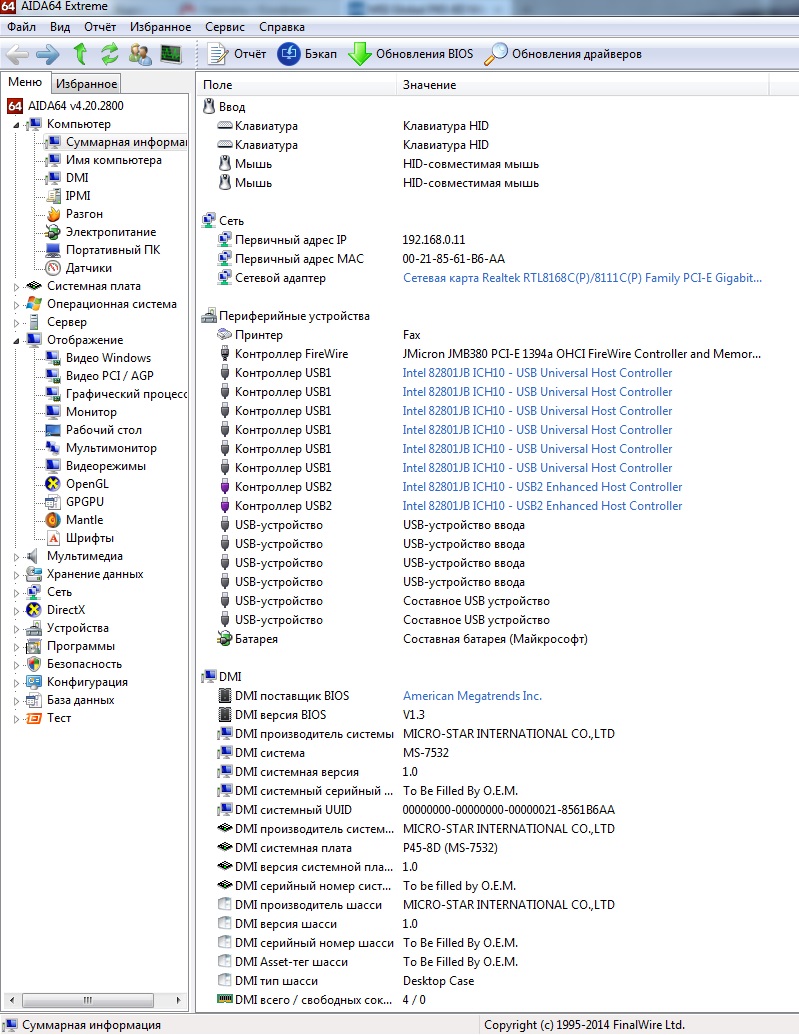Image resolution: width=799 pixels, height=1035 pixels.
Task: Expand the Мультимедиа tree node
Action: pyautogui.click(x=17, y=556)
